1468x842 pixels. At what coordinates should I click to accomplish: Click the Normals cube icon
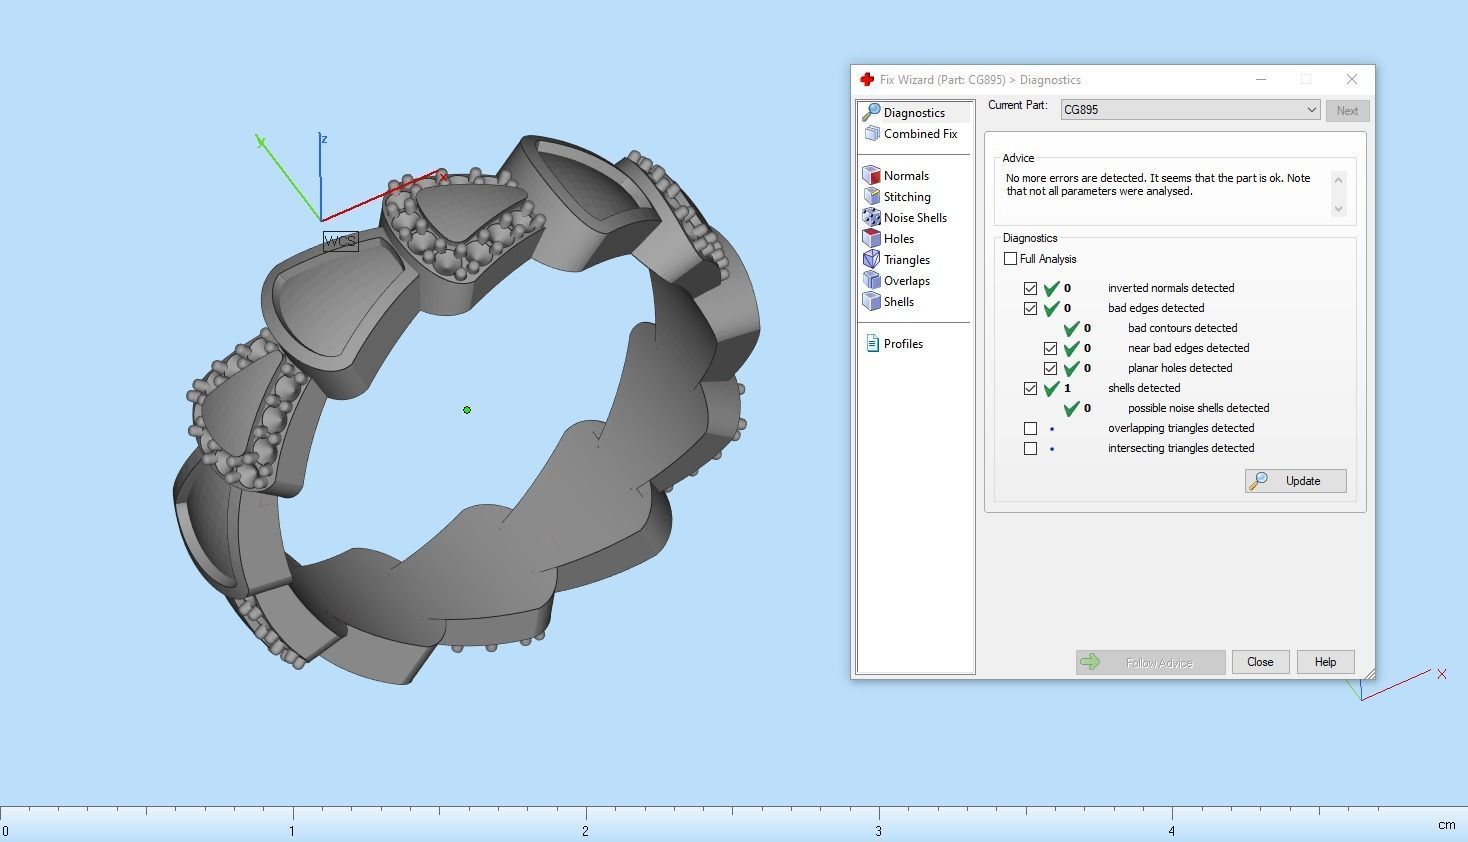point(871,175)
